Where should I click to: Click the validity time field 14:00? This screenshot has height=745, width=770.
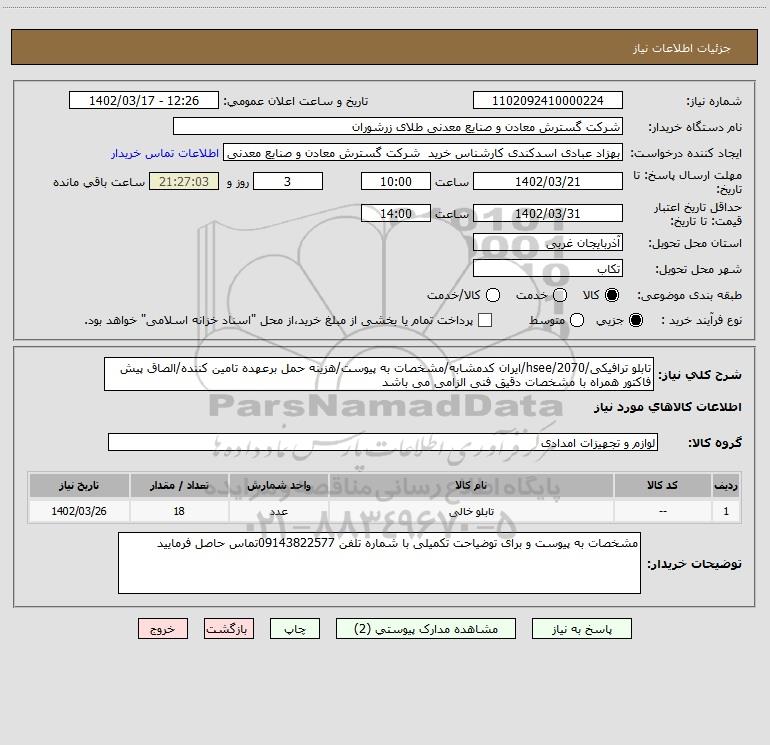pos(396,213)
